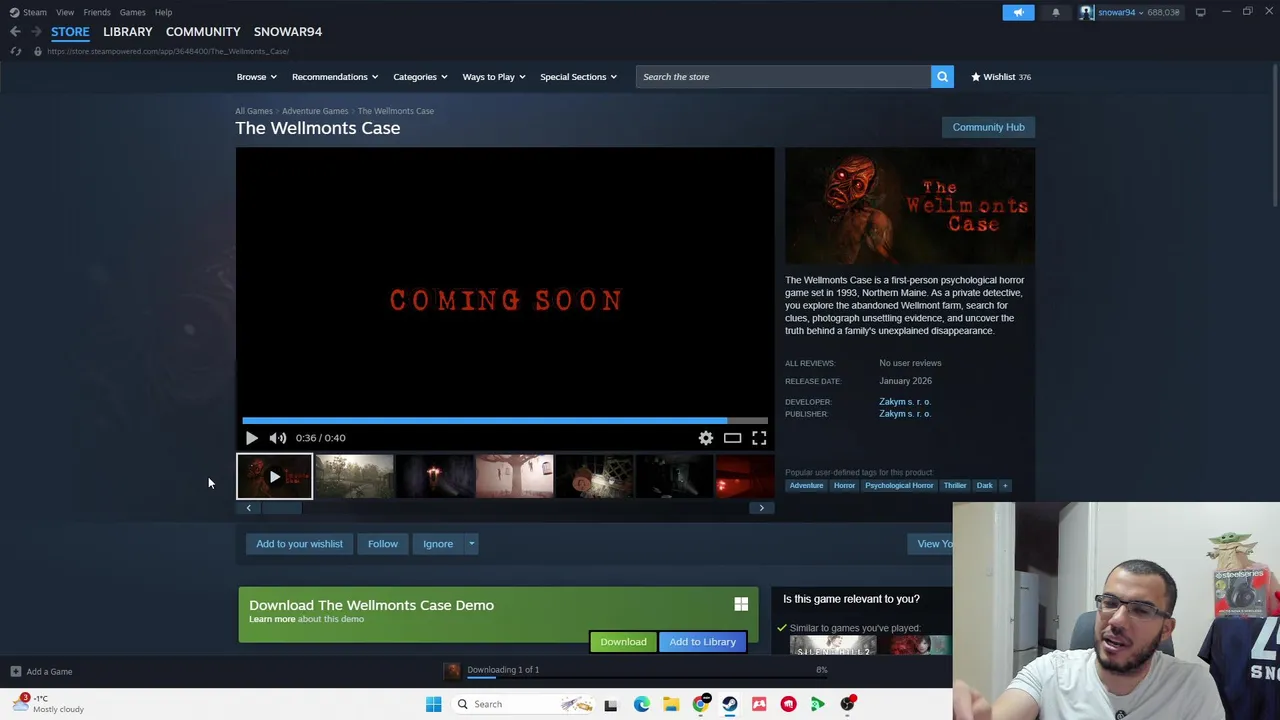Click Learn more about this demo
Image resolution: width=1280 pixels, height=720 pixels.
tap(272, 619)
